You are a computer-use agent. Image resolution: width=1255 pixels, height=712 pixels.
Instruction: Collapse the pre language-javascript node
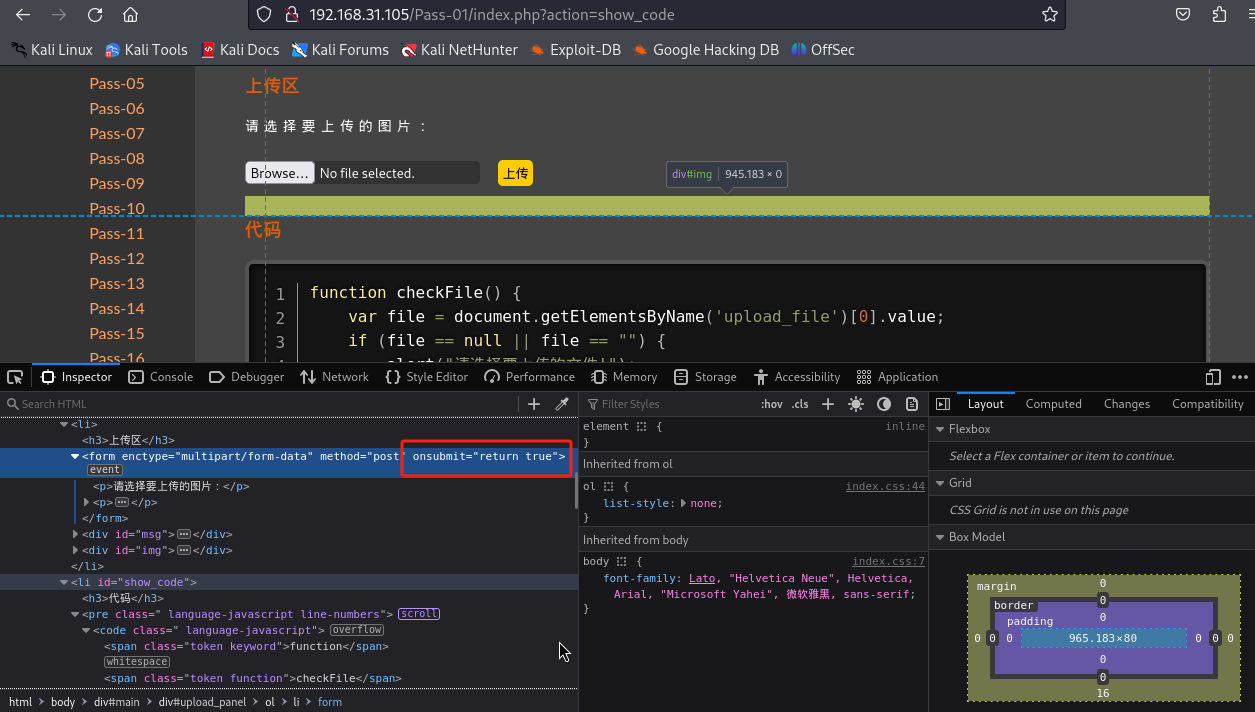75,614
